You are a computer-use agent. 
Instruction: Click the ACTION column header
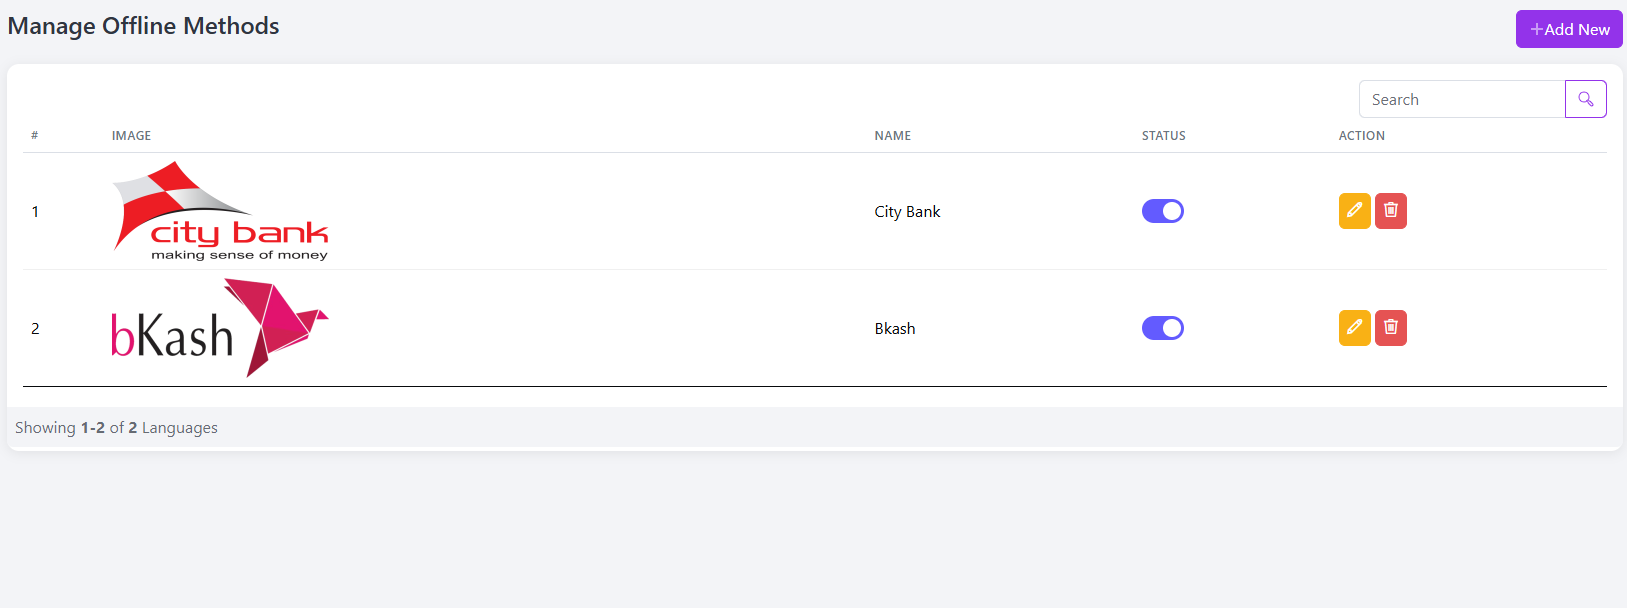pos(1362,136)
